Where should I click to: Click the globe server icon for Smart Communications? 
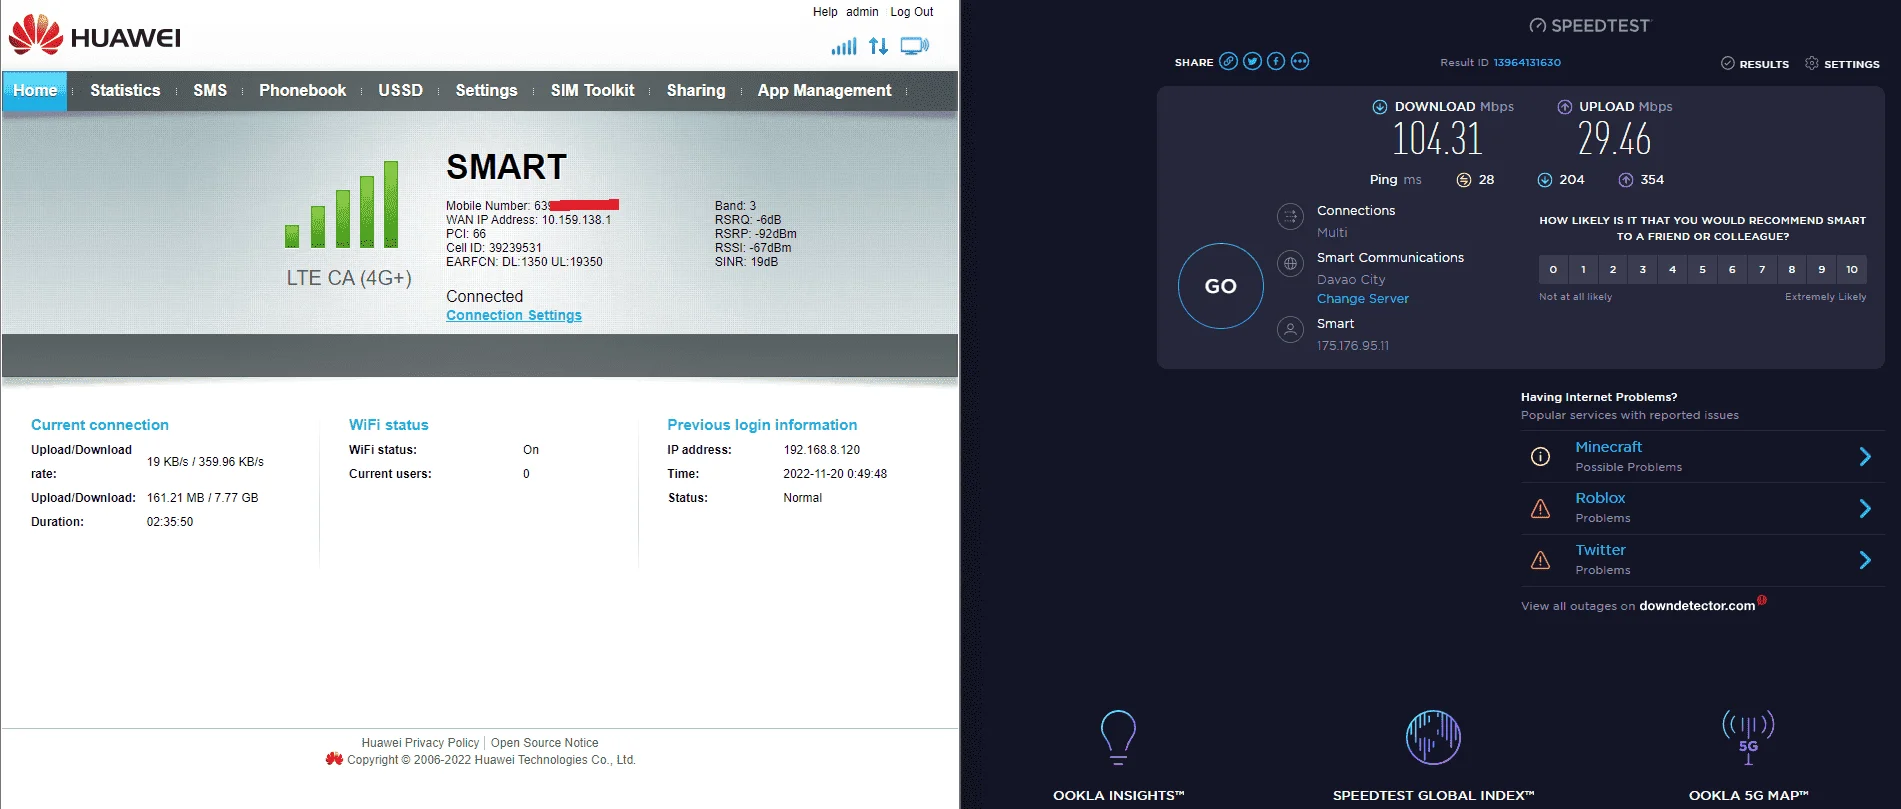(1291, 264)
